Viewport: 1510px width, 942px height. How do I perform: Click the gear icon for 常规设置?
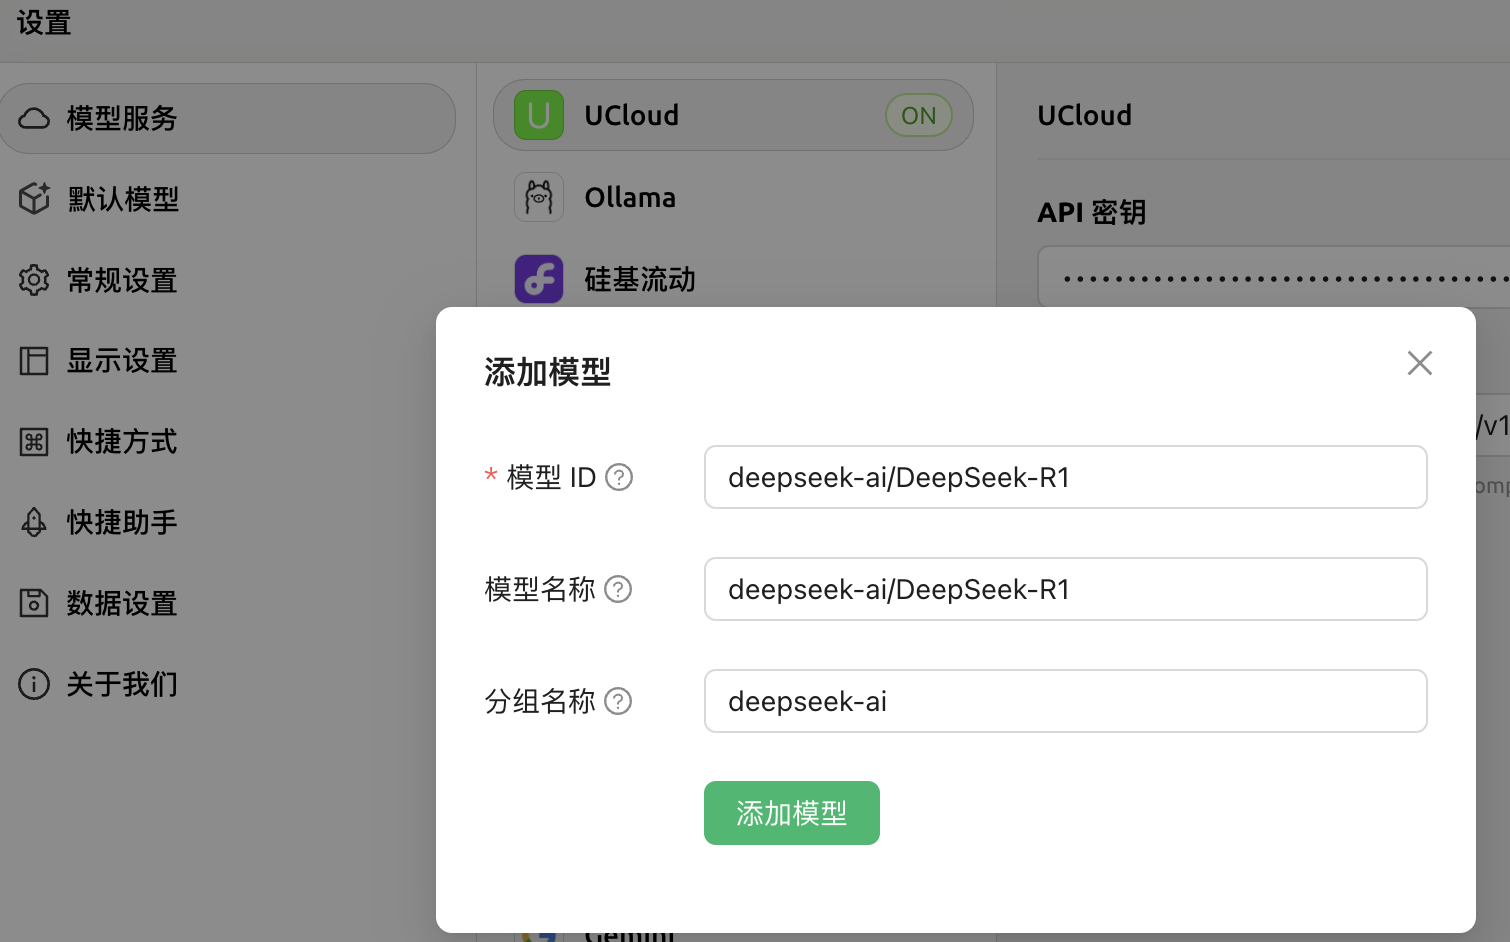pos(34,280)
